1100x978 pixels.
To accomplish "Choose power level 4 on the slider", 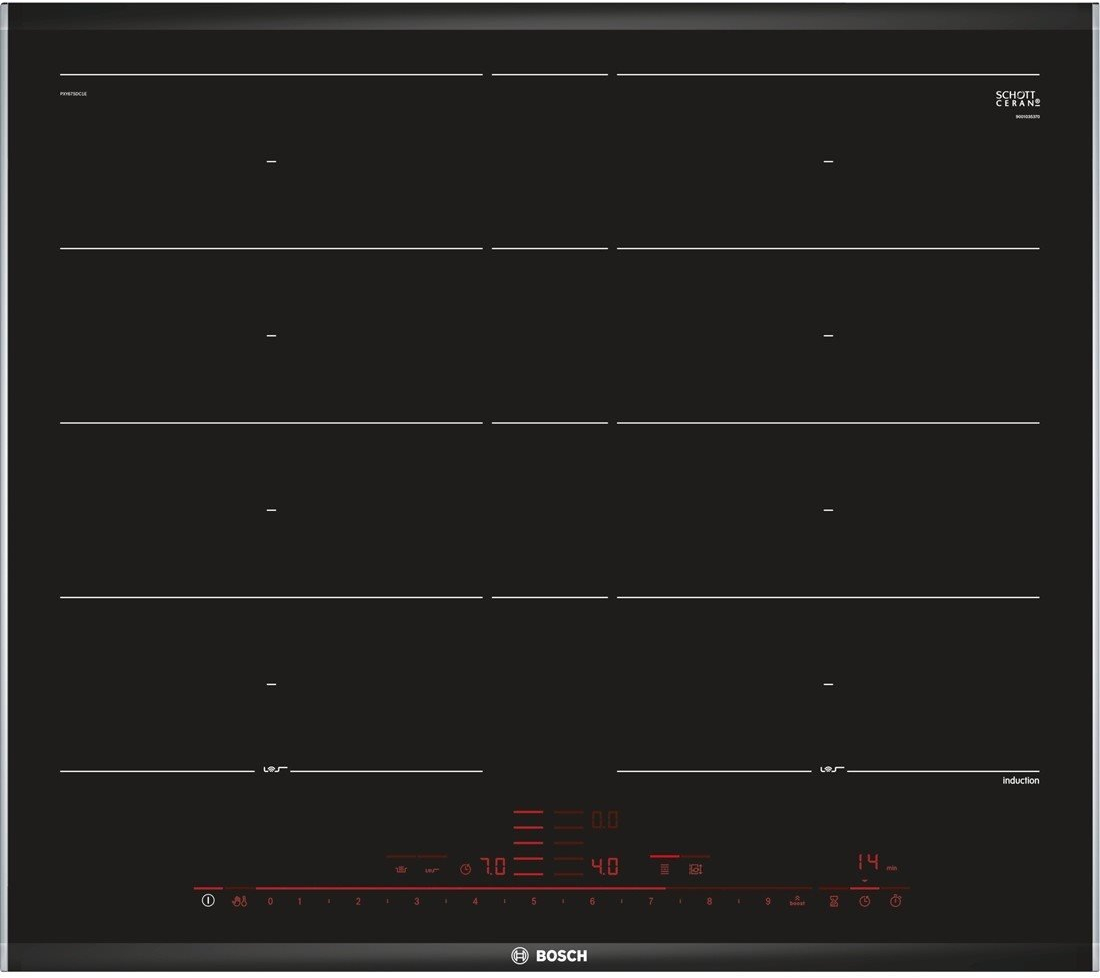I will (x=475, y=902).
